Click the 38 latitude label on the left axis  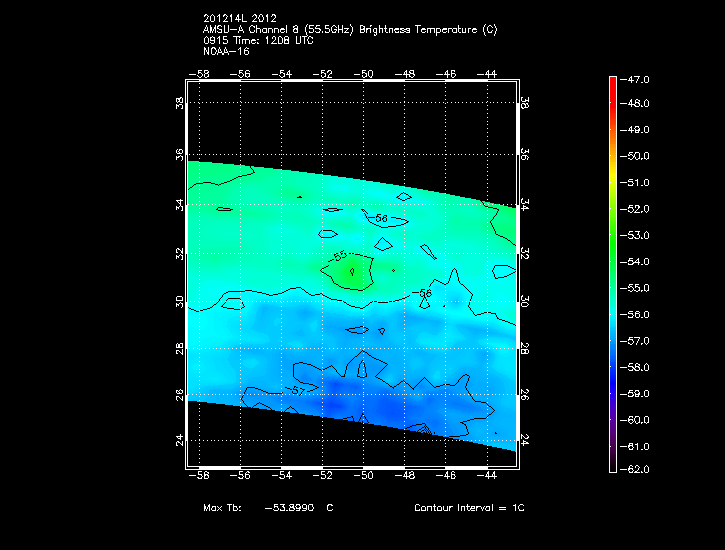coord(180,103)
